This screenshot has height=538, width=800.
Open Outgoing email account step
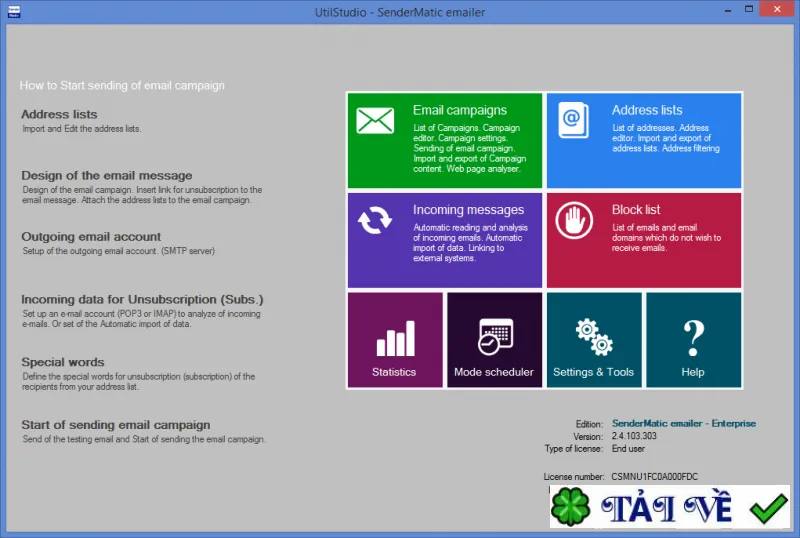click(x=91, y=237)
